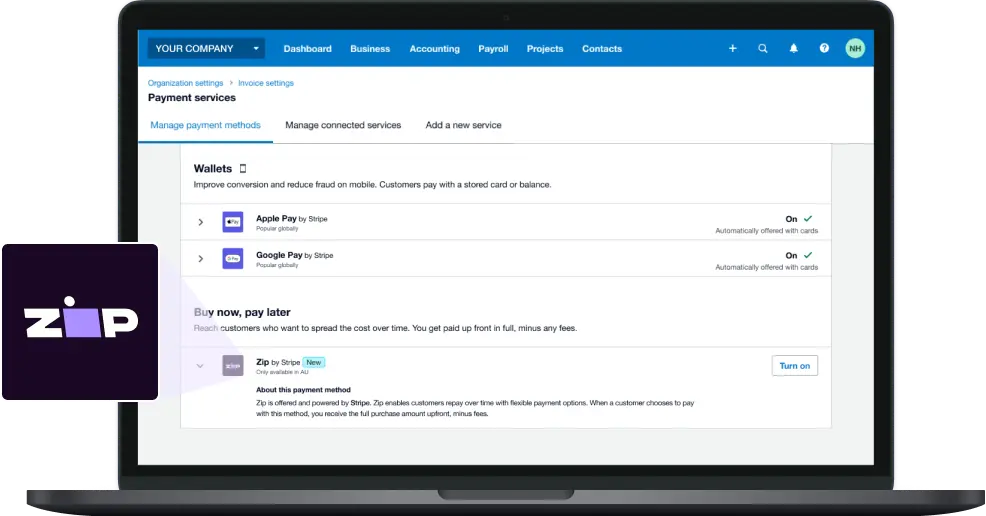986x516 pixels.
Task: Click Google Pay's Automatically offered with cards text
Action: [x=767, y=267]
